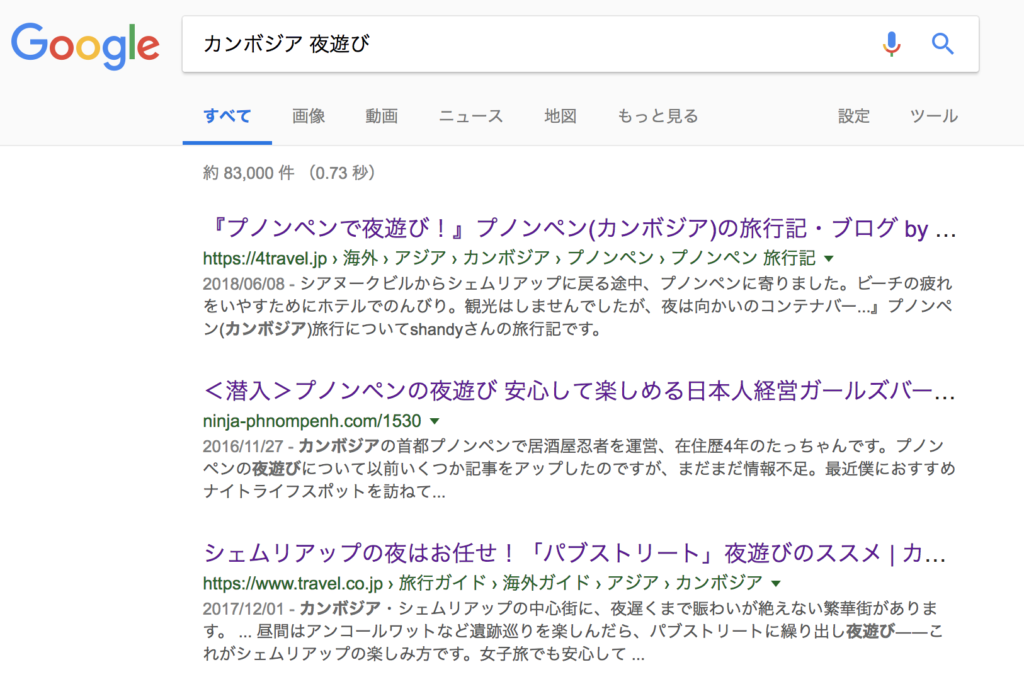
Task: Focus the search box containing カンボジア 夜遊び
Action: pyautogui.click(x=580, y=44)
